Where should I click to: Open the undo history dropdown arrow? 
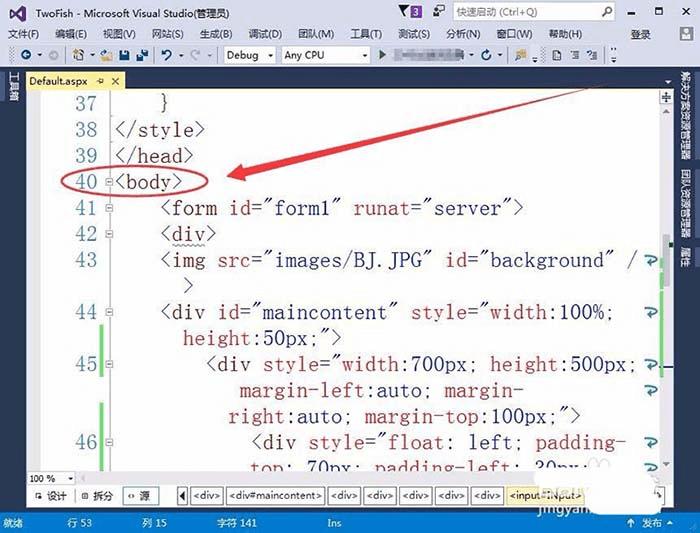[x=181, y=55]
